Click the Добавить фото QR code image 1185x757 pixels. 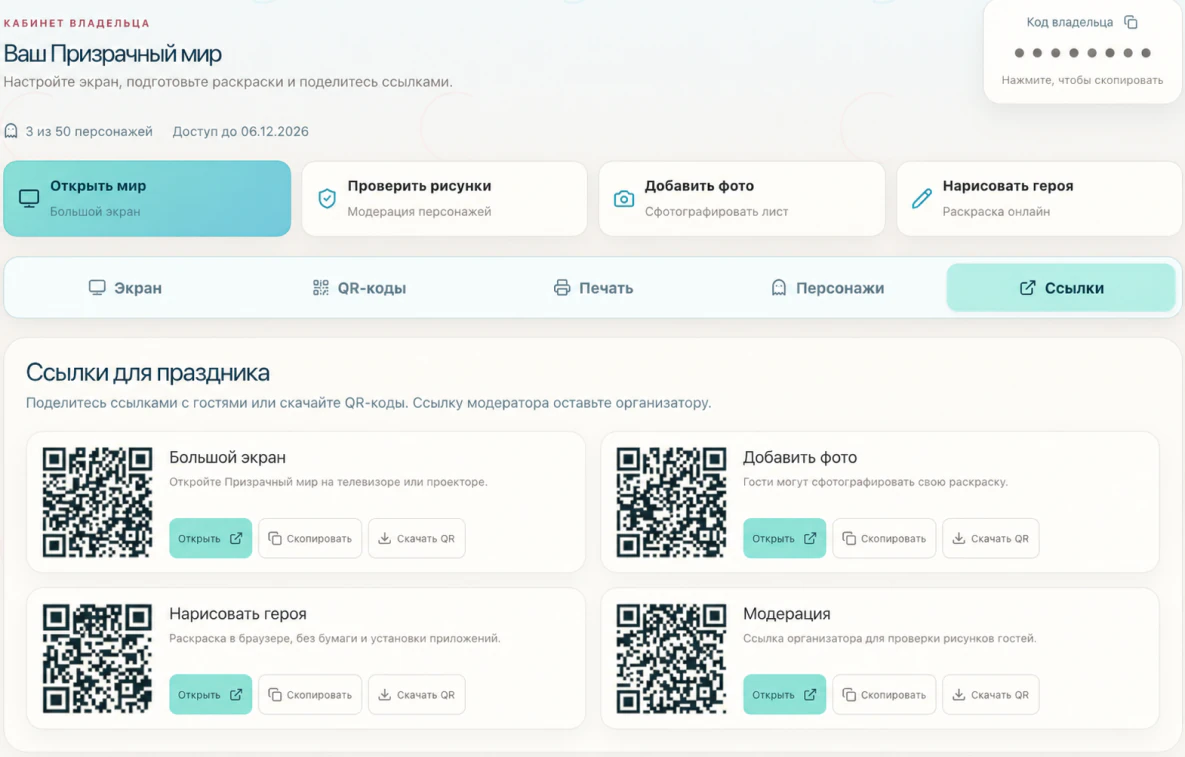tap(671, 502)
